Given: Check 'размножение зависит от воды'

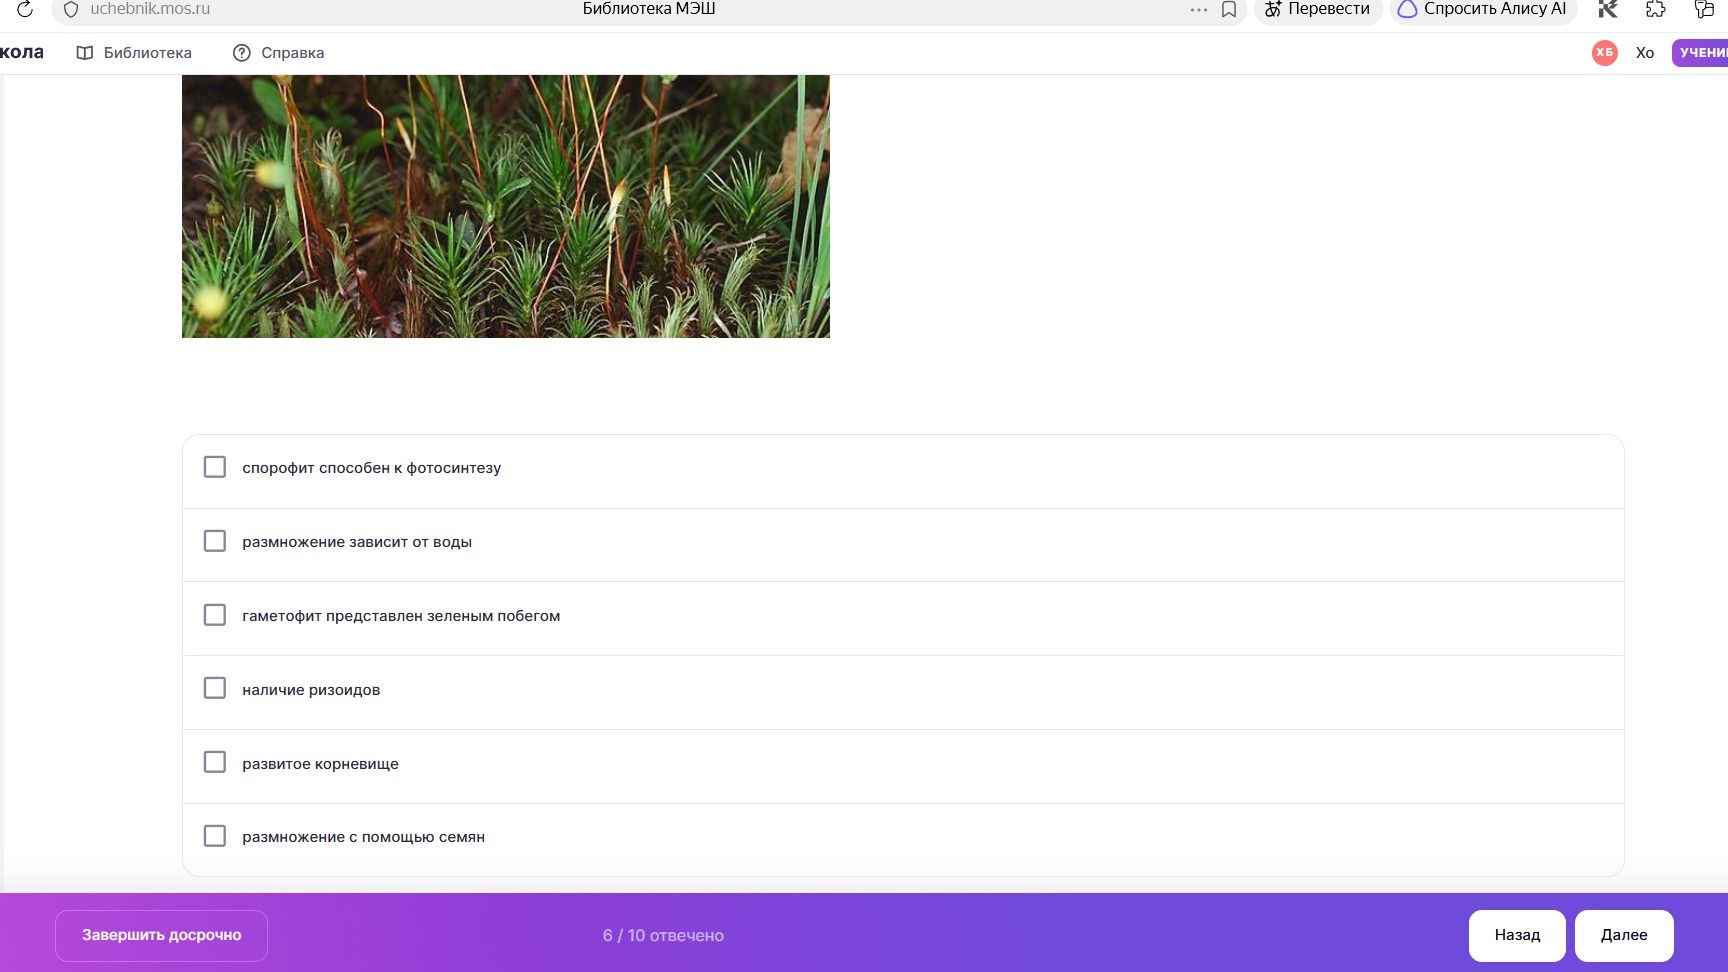Looking at the screenshot, I should point(215,541).
